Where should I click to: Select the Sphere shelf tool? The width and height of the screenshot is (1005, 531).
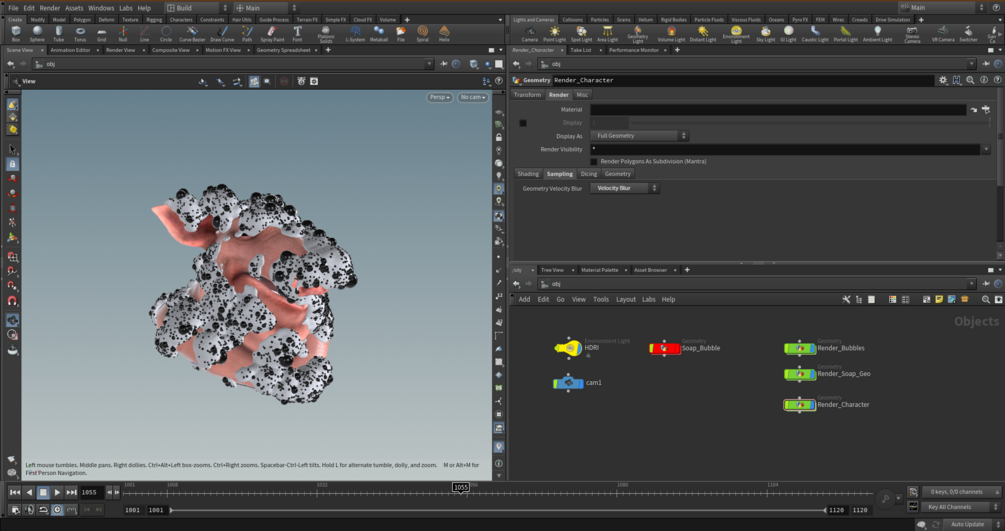tap(37, 33)
